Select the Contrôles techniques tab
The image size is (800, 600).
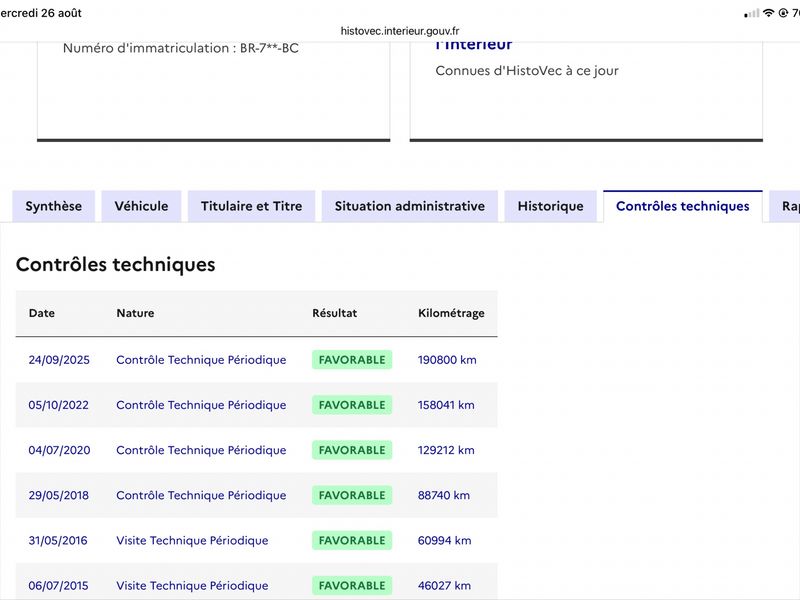pyautogui.click(x=683, y=206)
